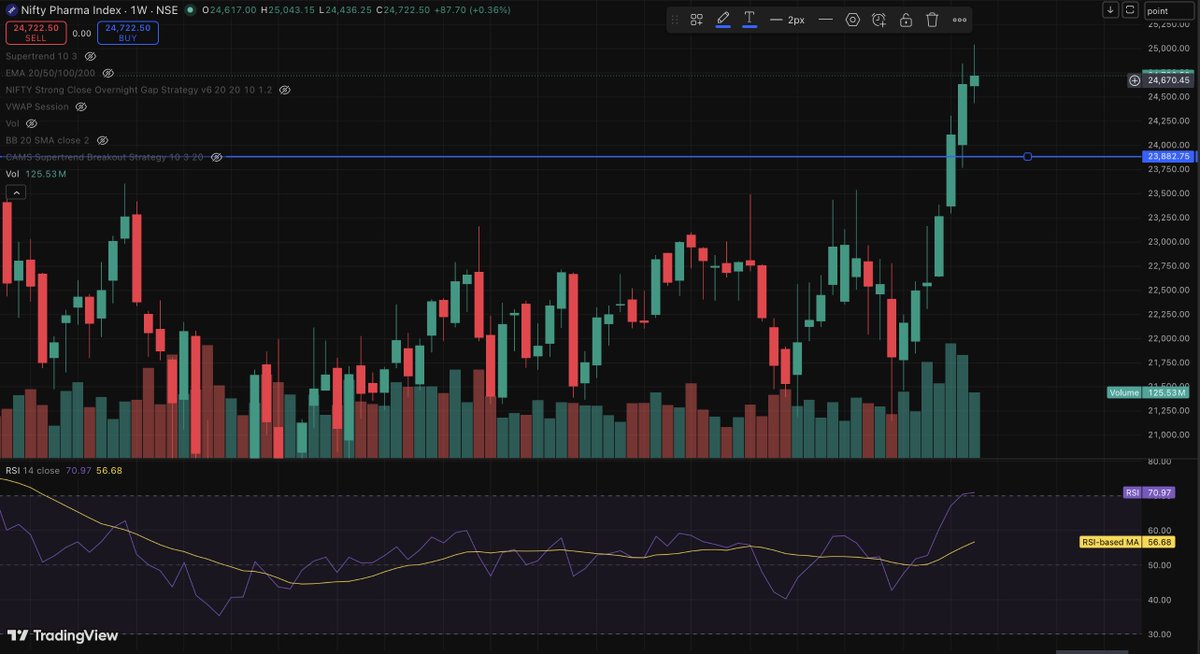Click the RSI 14 close legend title
The image size is (1200, 654).
pyautogui.click(x=32, y=470)
